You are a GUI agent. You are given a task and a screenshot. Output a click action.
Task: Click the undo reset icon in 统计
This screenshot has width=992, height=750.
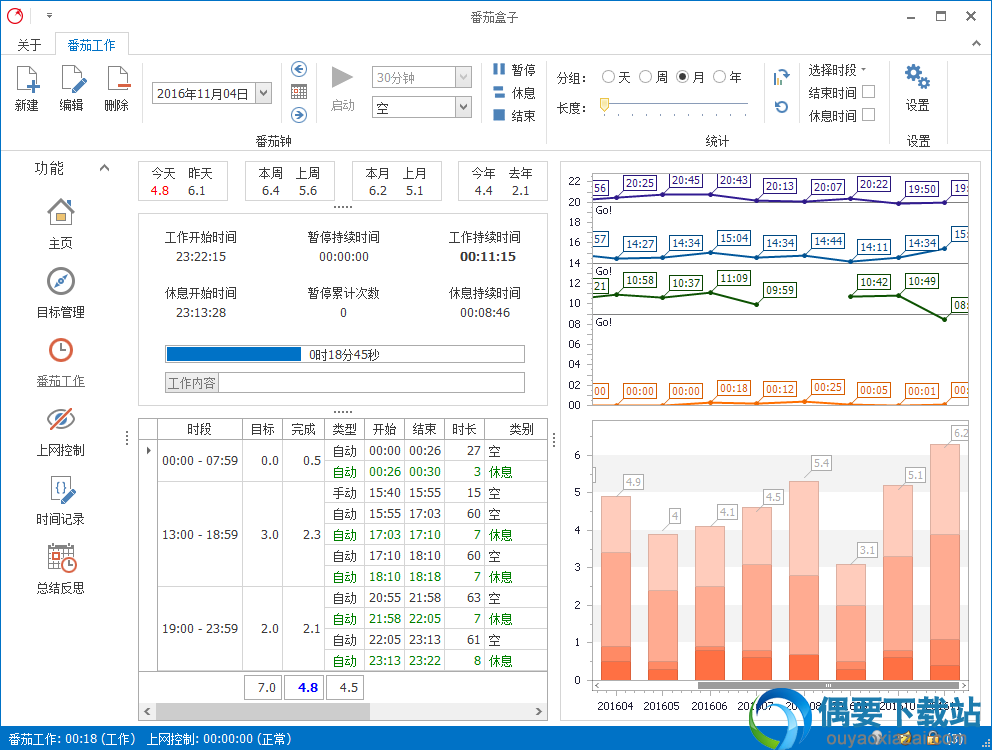coord(781,107)
